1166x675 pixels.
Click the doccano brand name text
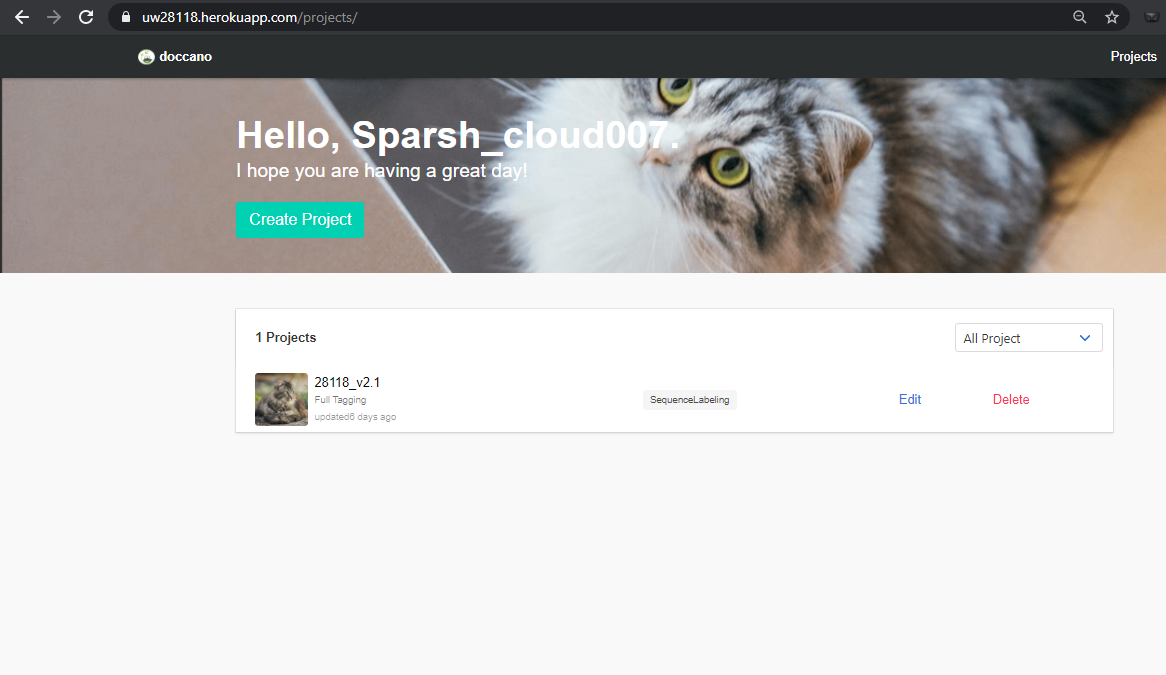(185, 57)
